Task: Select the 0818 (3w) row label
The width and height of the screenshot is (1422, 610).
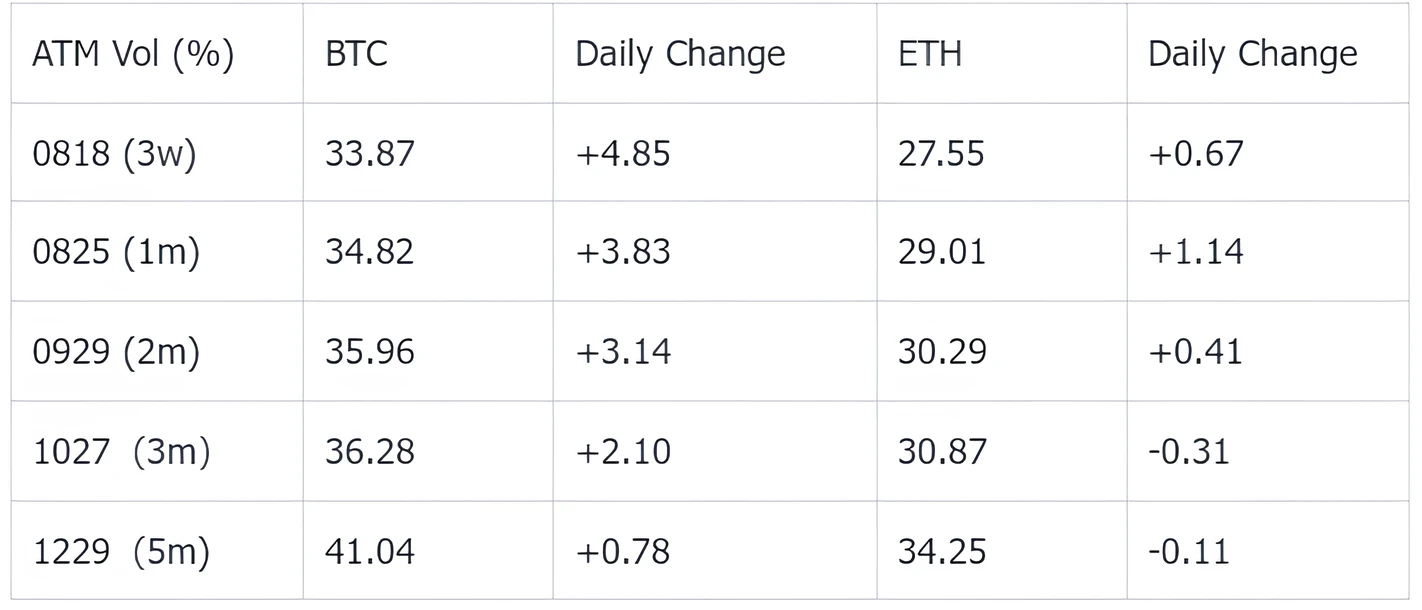Action: [115, 153]
